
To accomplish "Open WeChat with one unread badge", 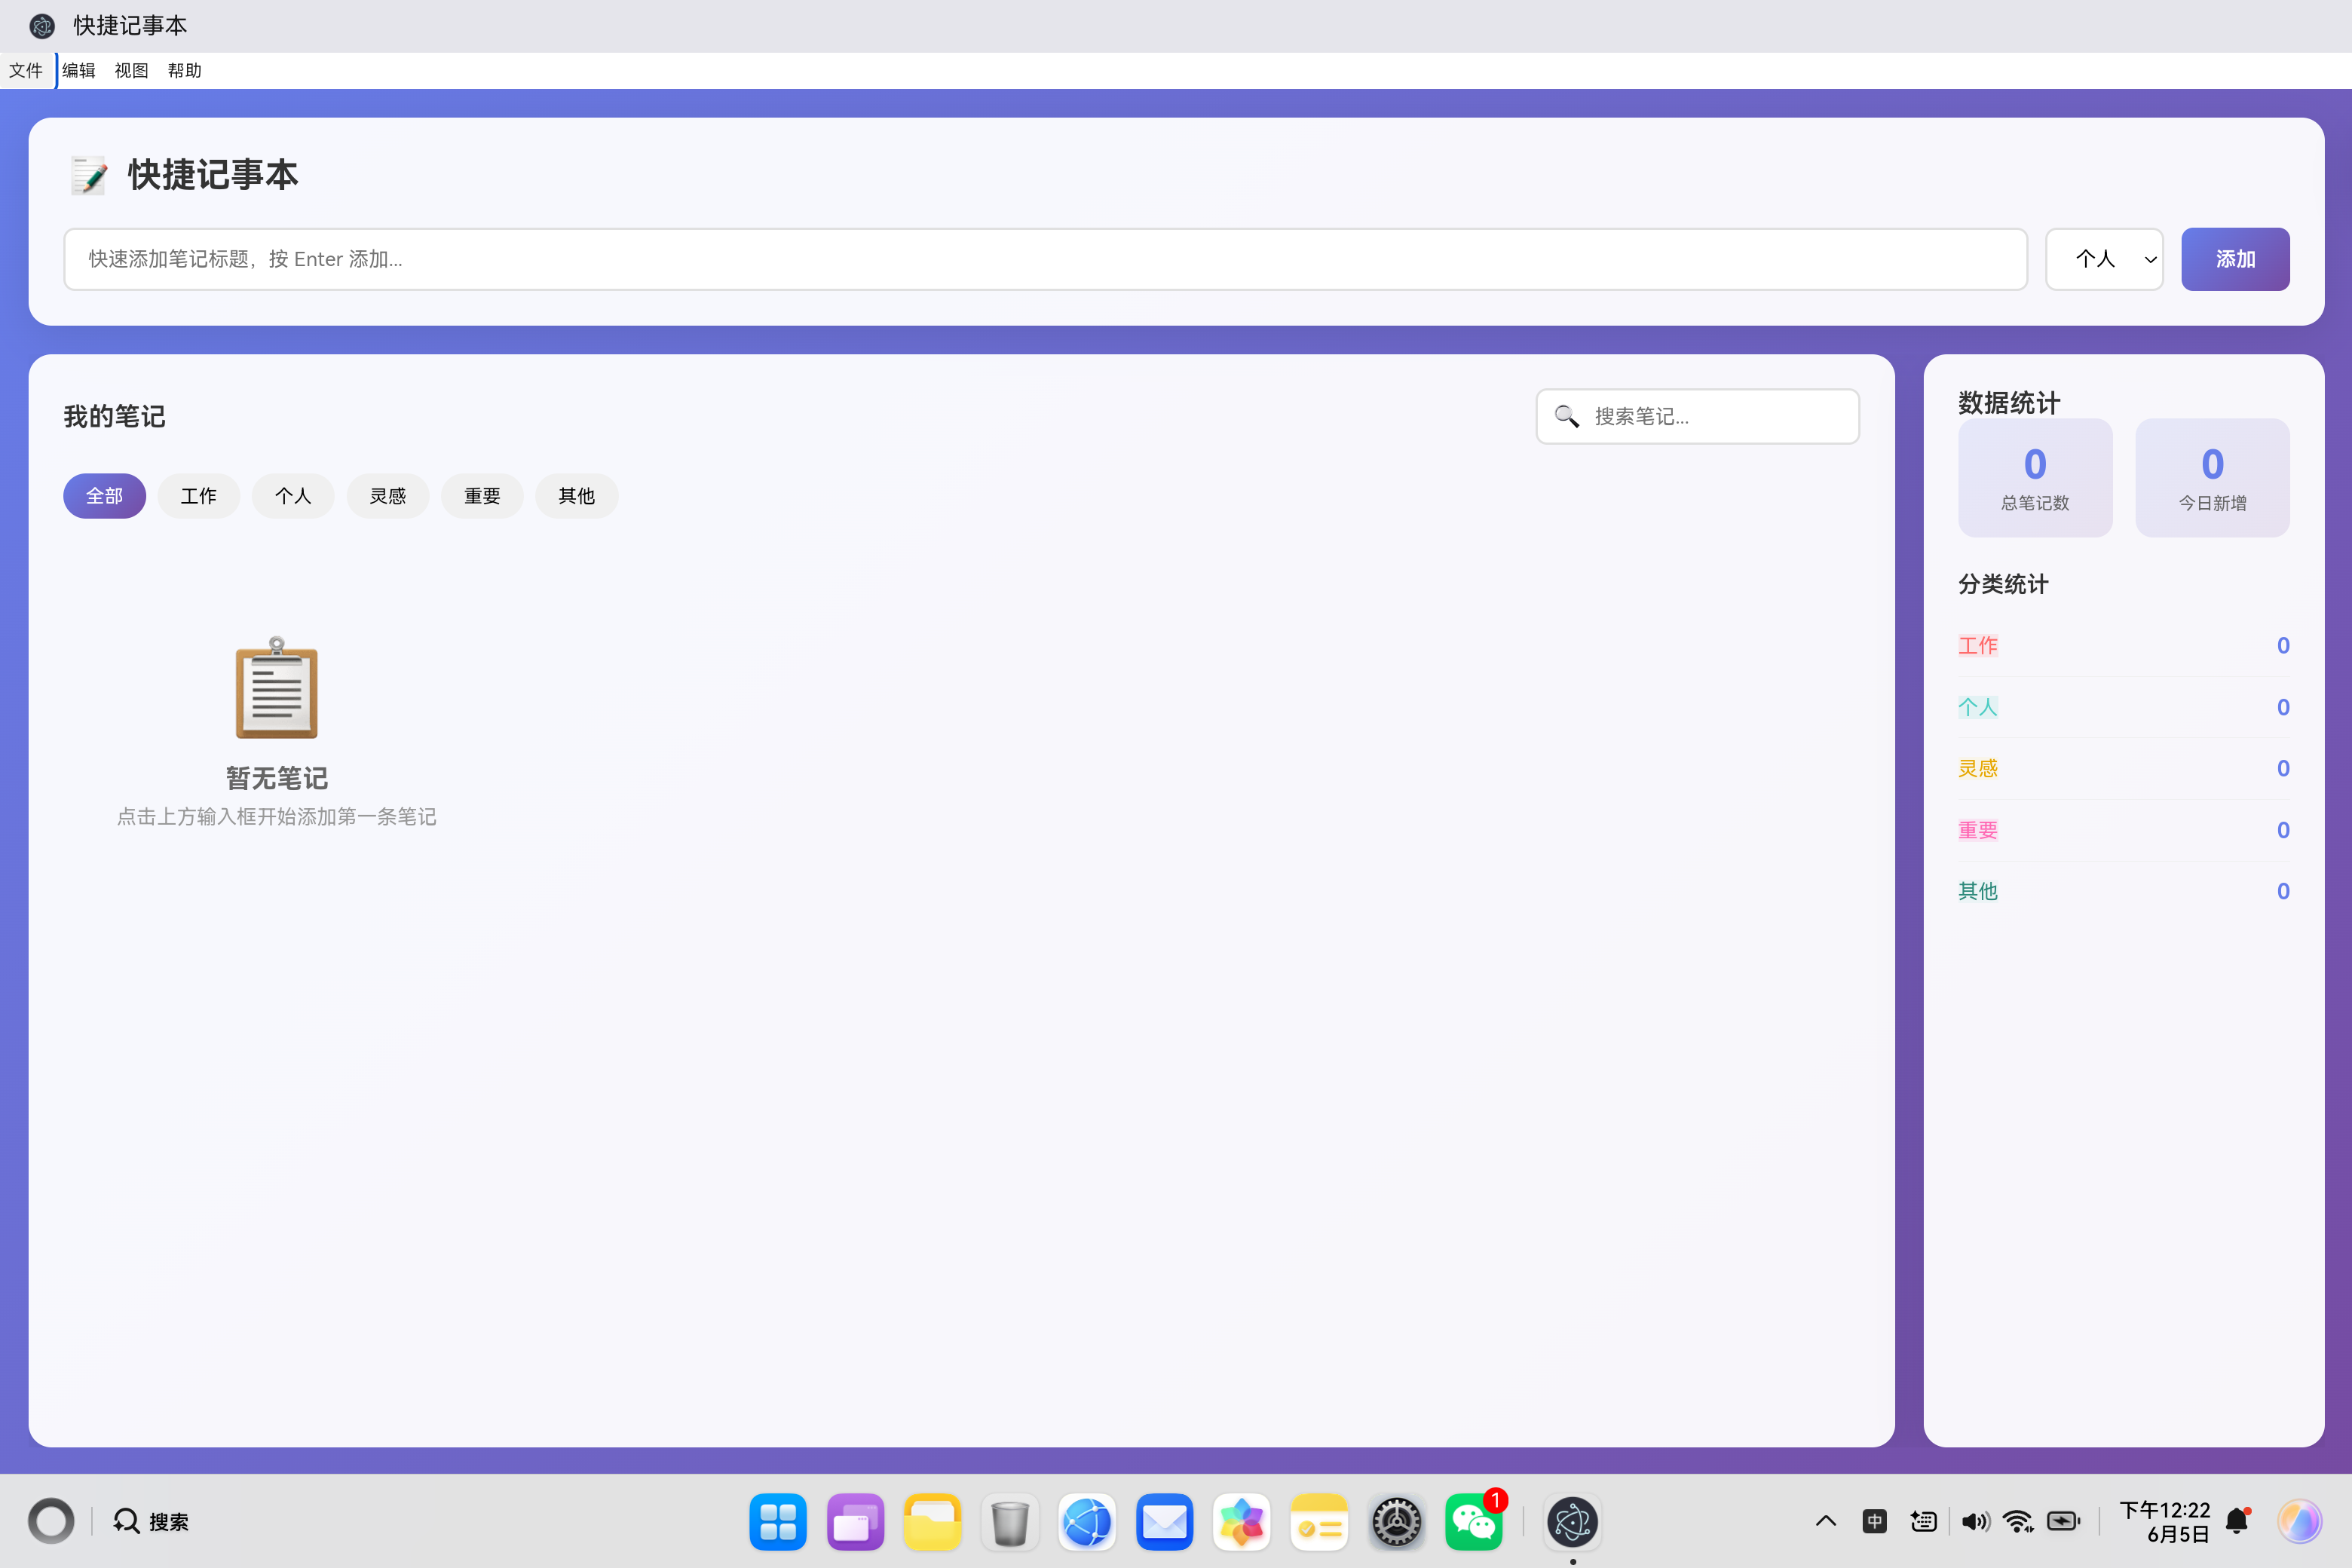I will click(x=1474, y=1521).
